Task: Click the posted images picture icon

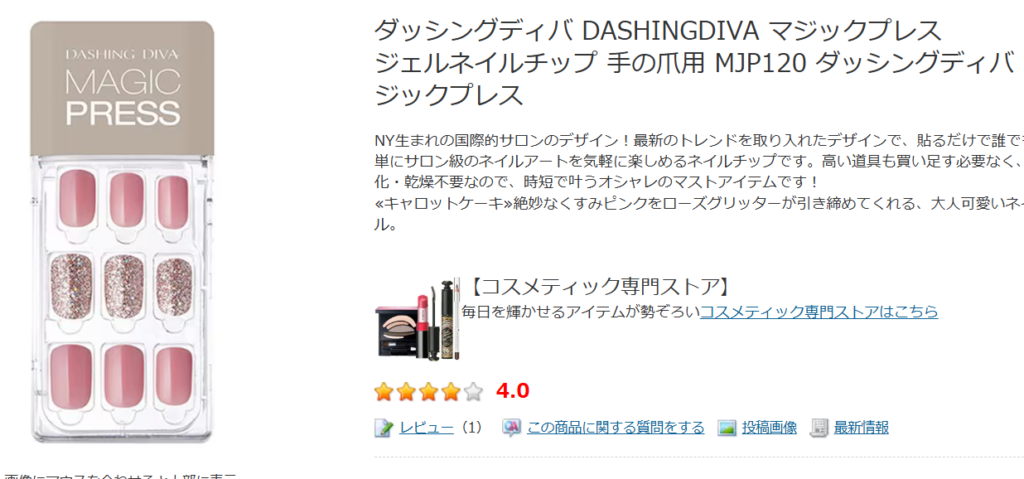Action: [x=727, y=428]
